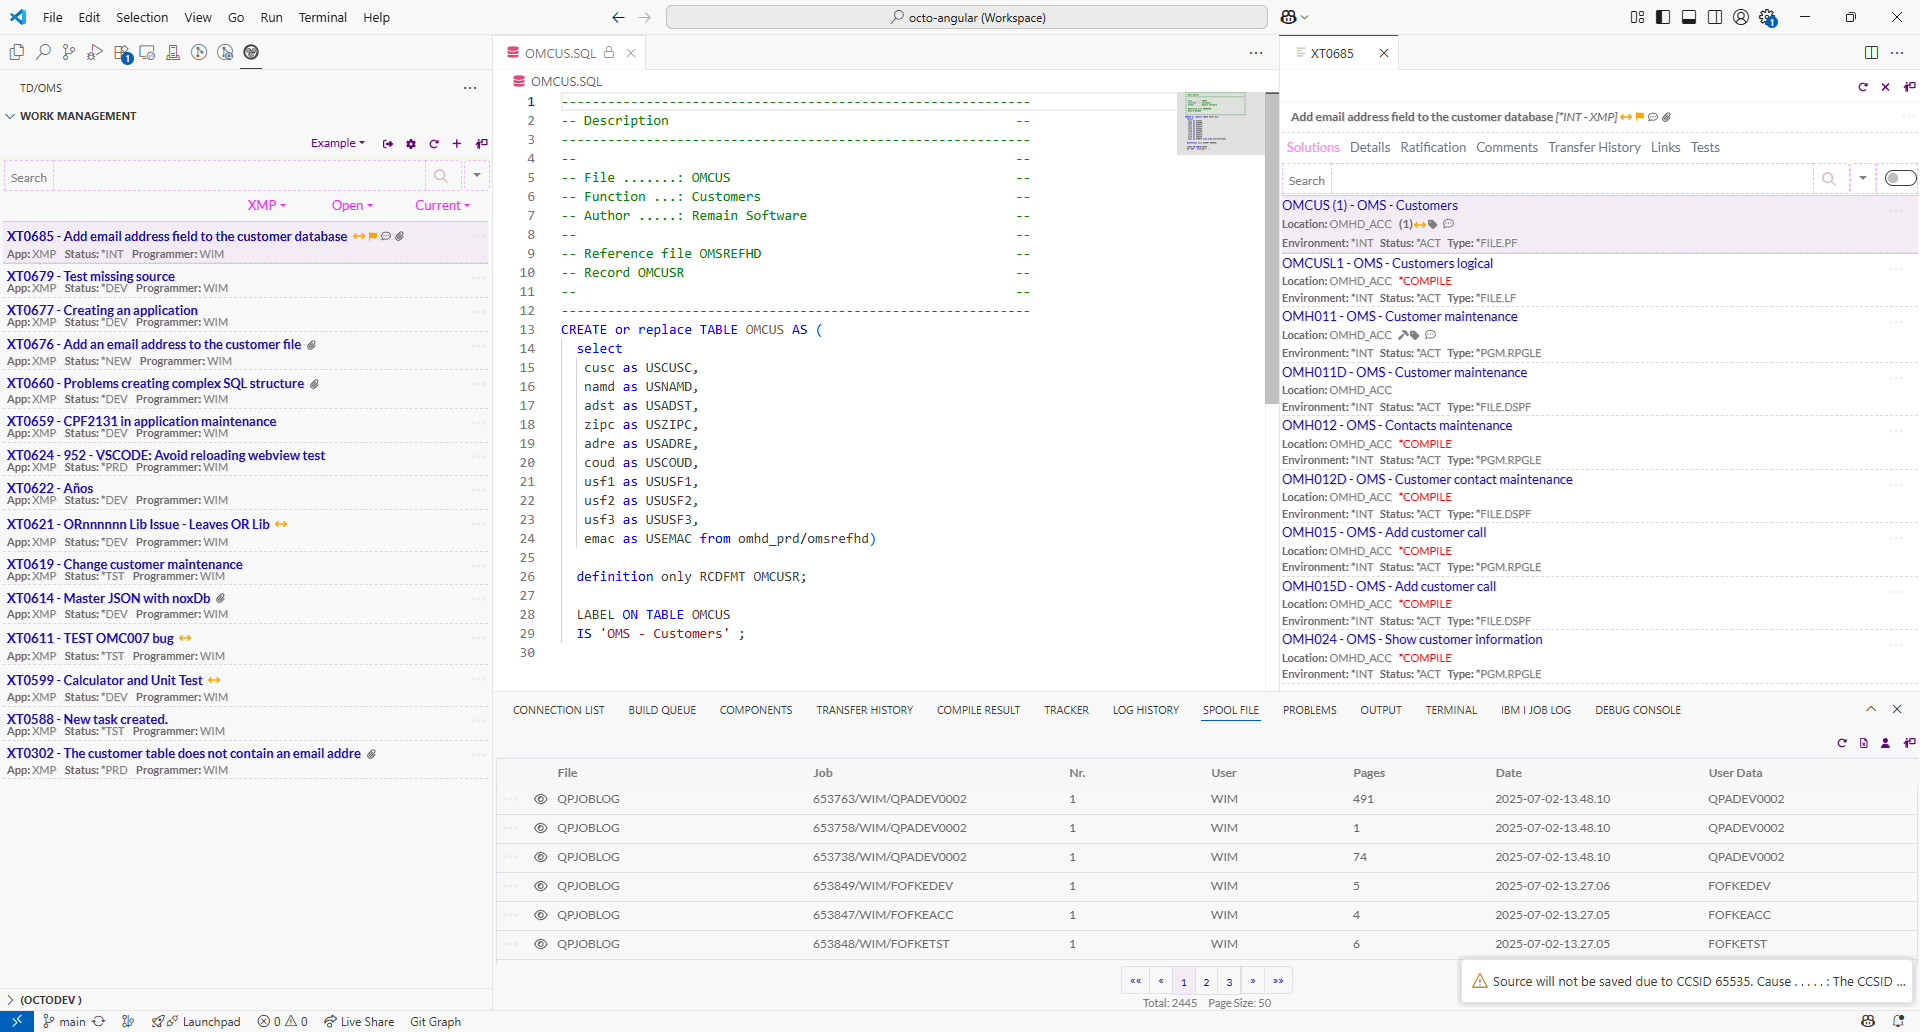Click the editor vertical scrollbar

click(1272, 248)
